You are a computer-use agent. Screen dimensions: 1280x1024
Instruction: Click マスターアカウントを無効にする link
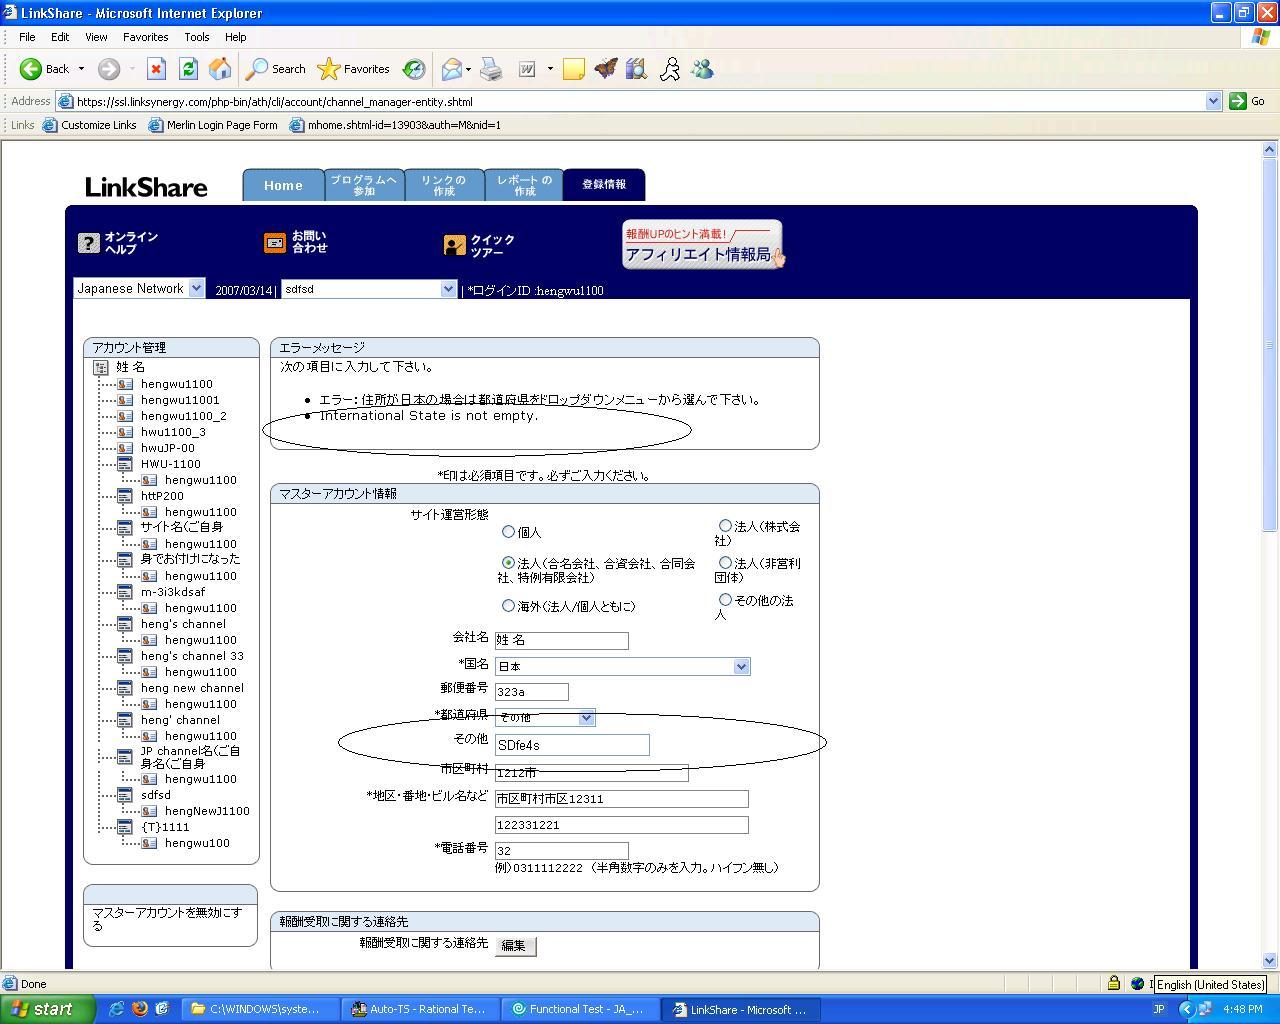coord(167,918)
